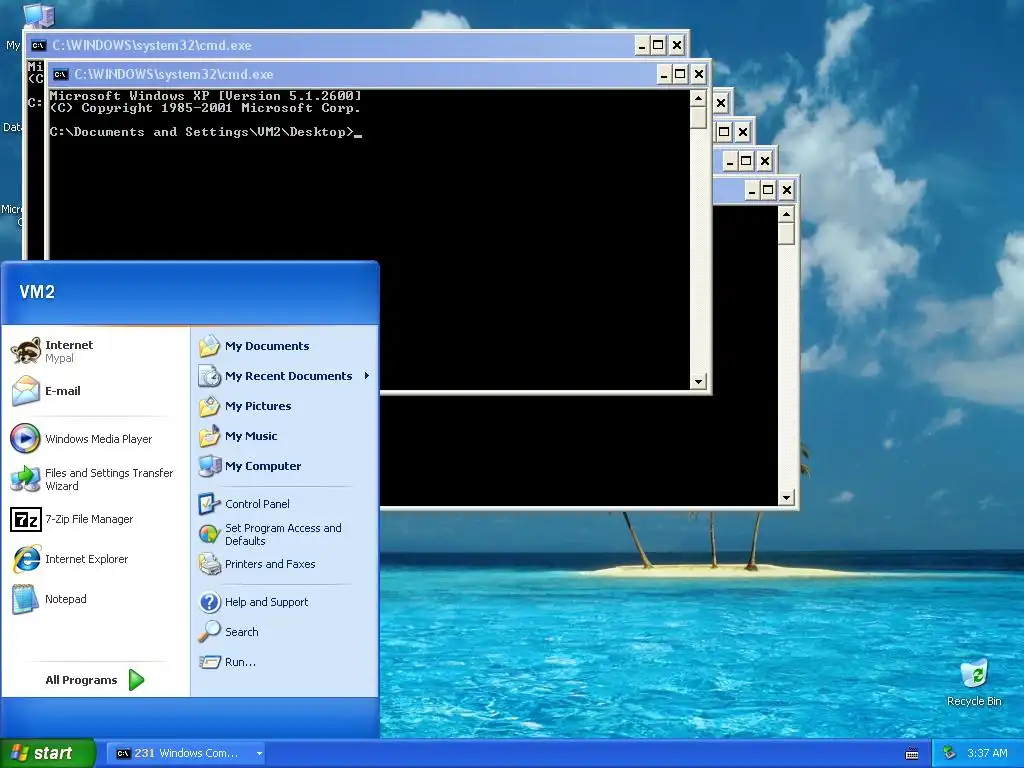The width and height of the screenshot is (1024, 768).
Task: Minimize the front cmd.exe window
Action: (x=664, y=74)
